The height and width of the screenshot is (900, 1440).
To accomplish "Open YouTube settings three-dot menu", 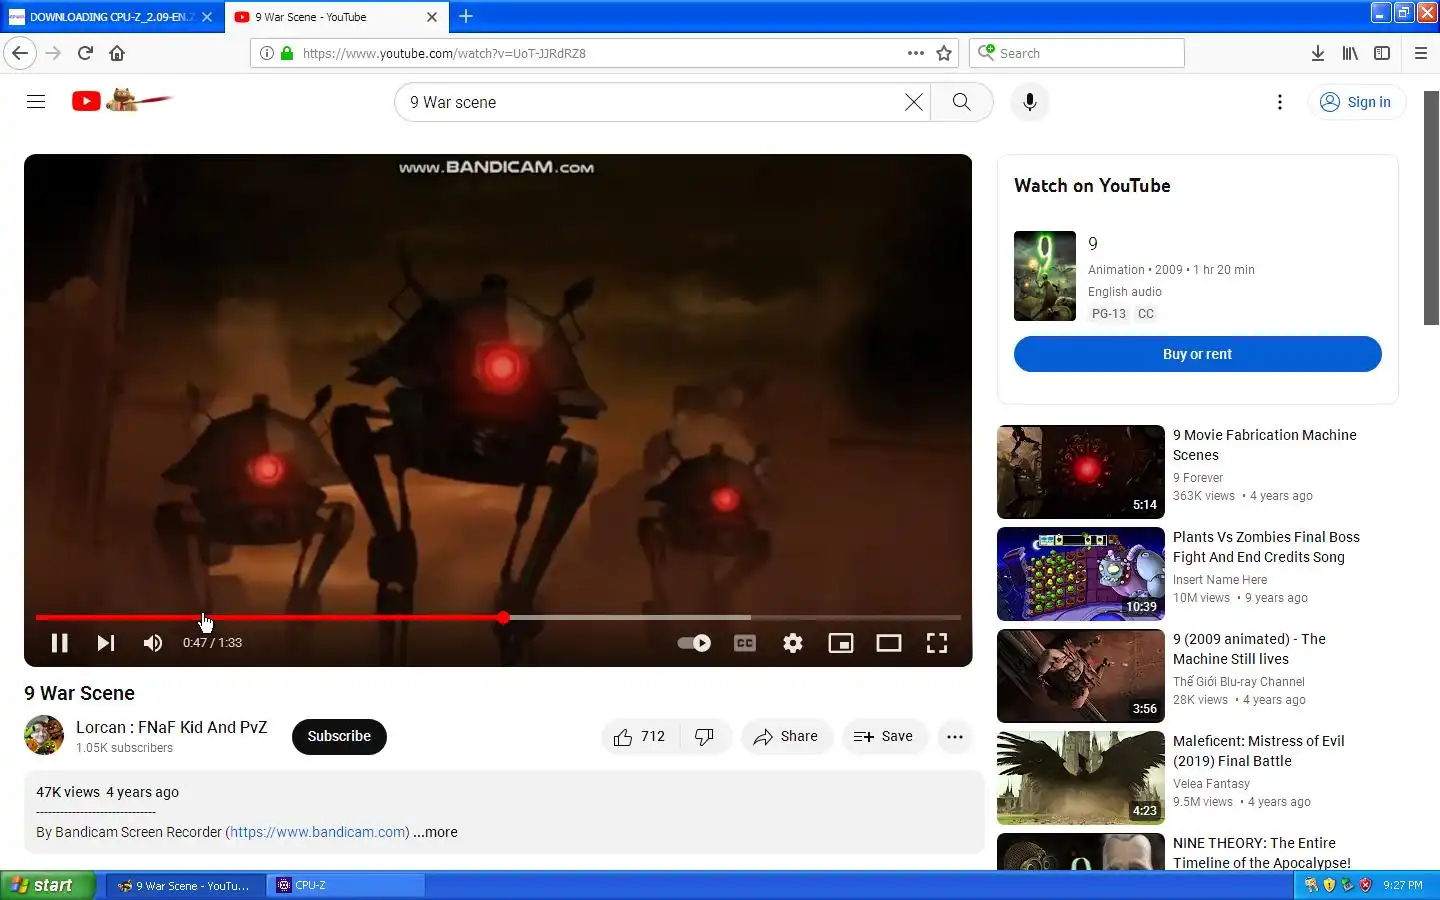I will (1280, 102).
